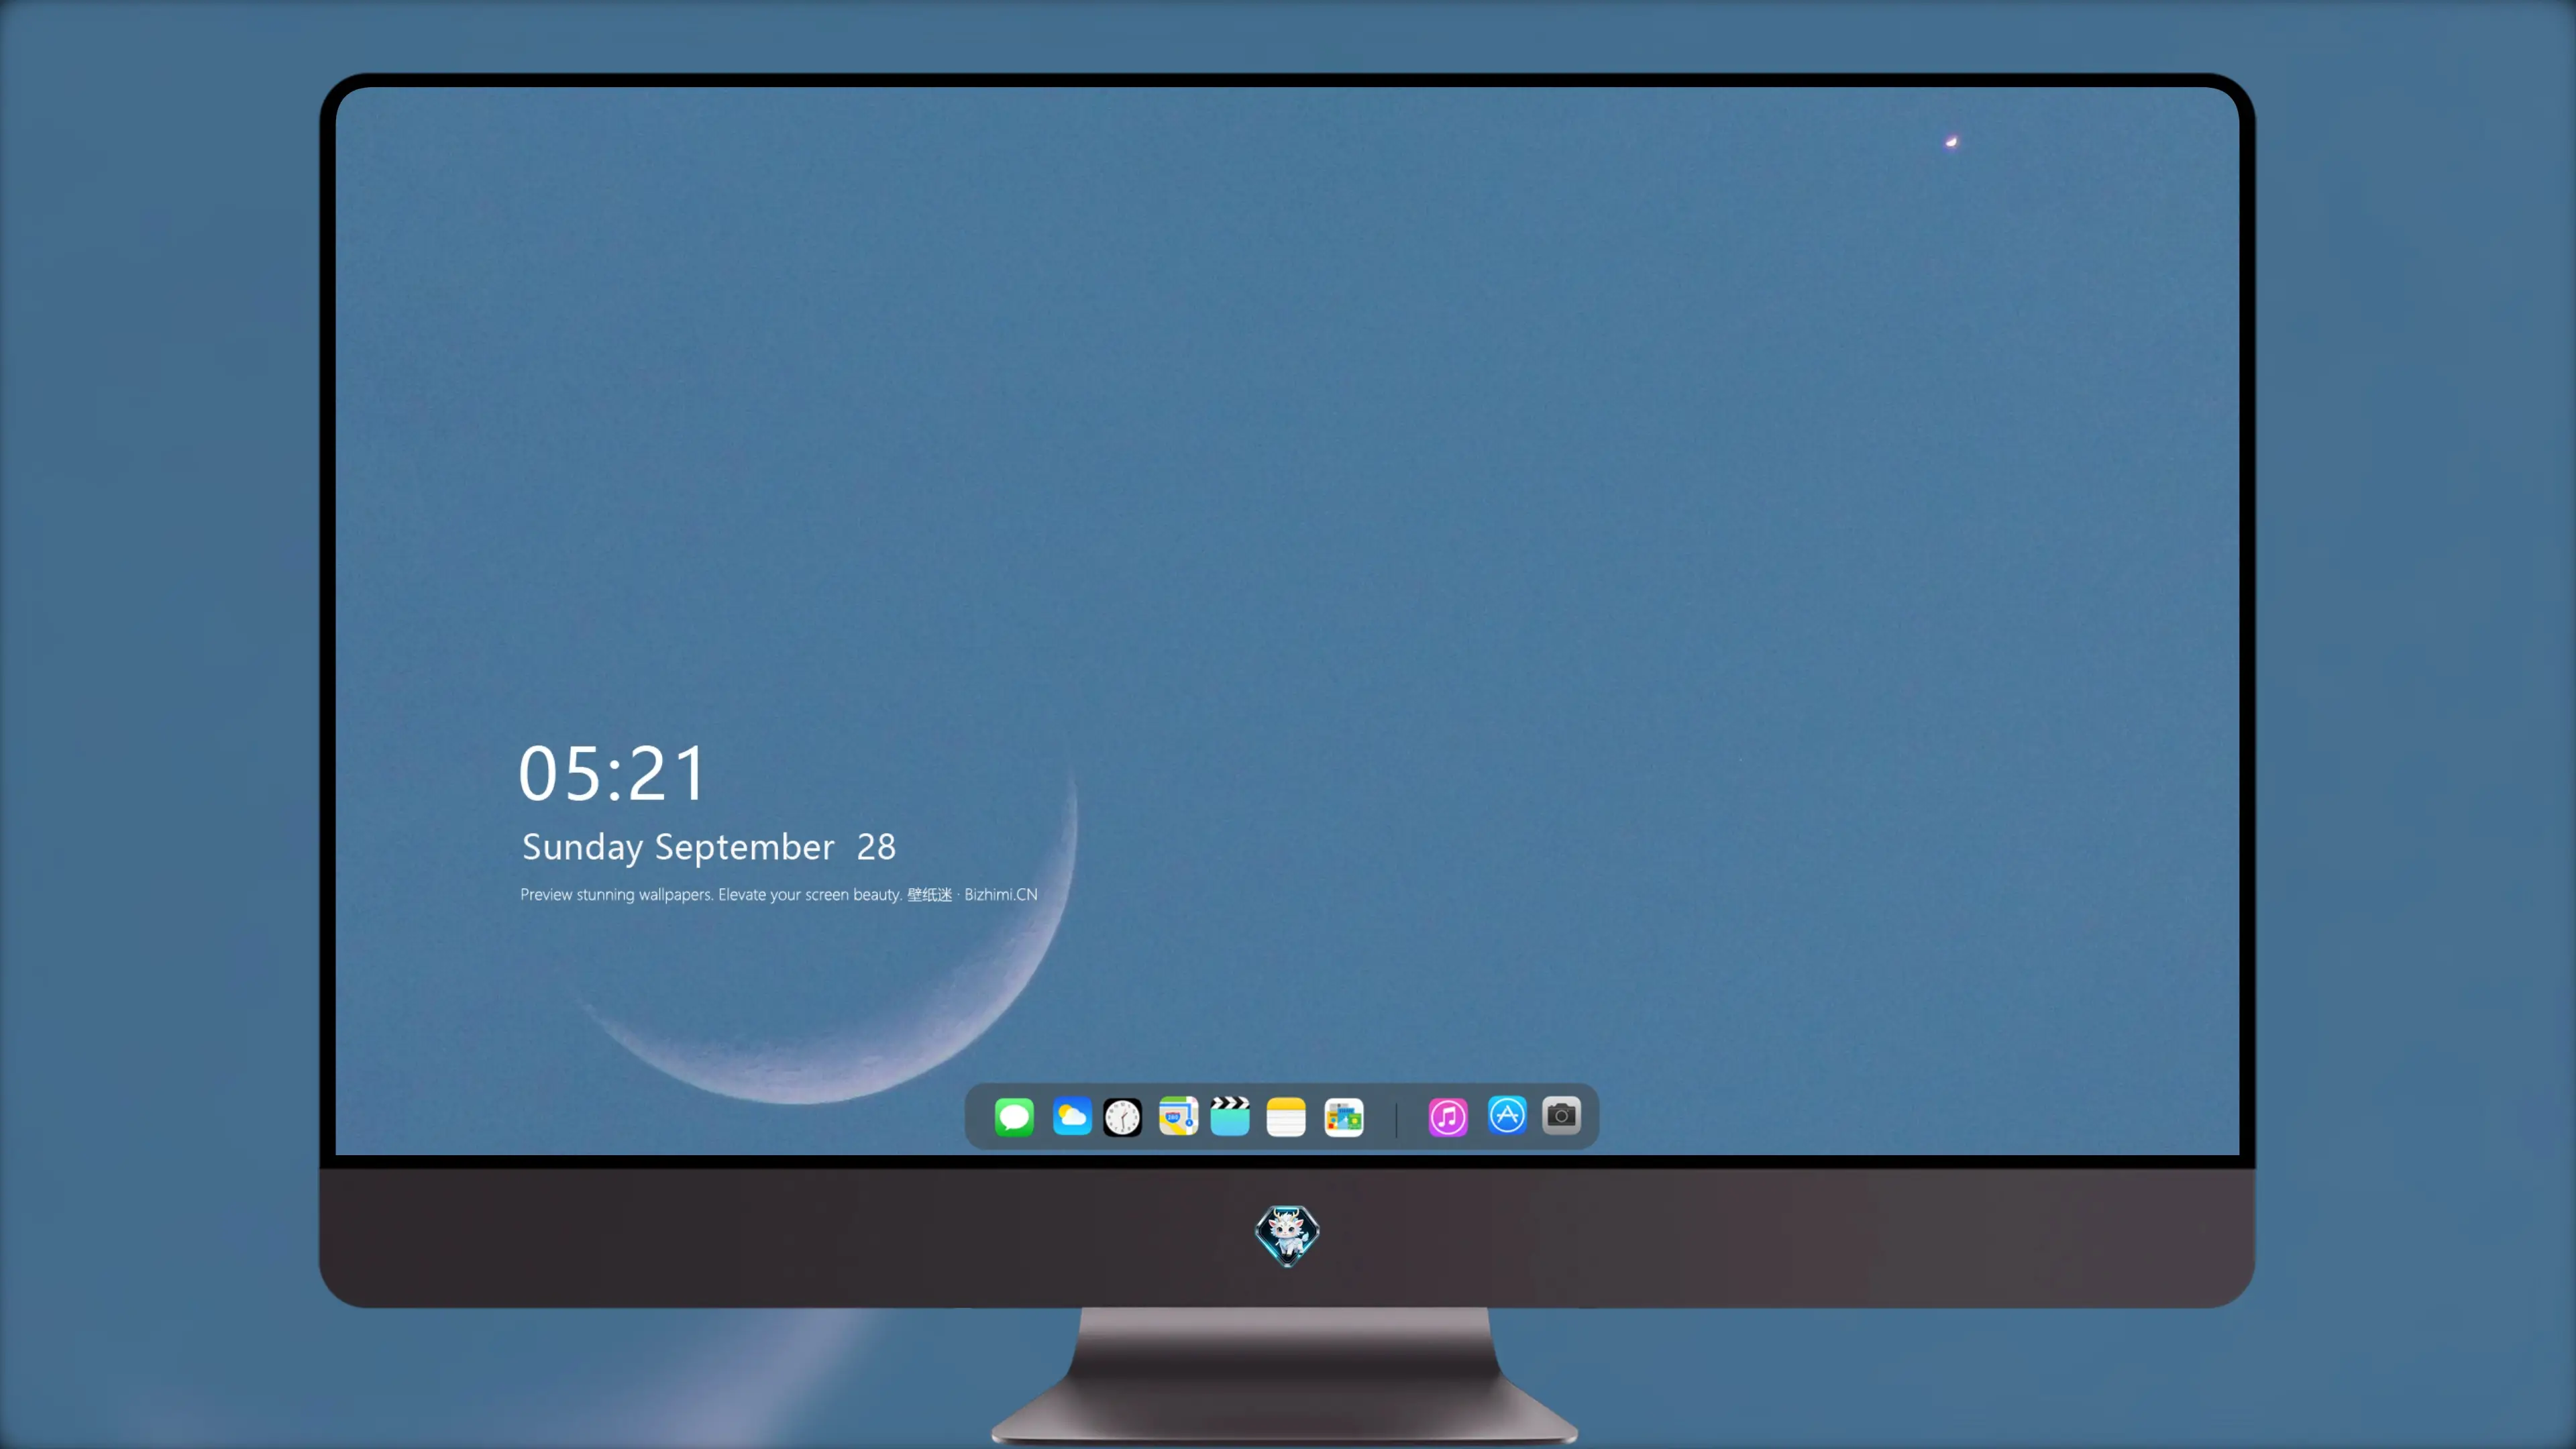Image resolution: width=2576 pixels, height=1449 pixels.
Task: Launch the Videos clapperboard app
Action: coord(1230,1116)
